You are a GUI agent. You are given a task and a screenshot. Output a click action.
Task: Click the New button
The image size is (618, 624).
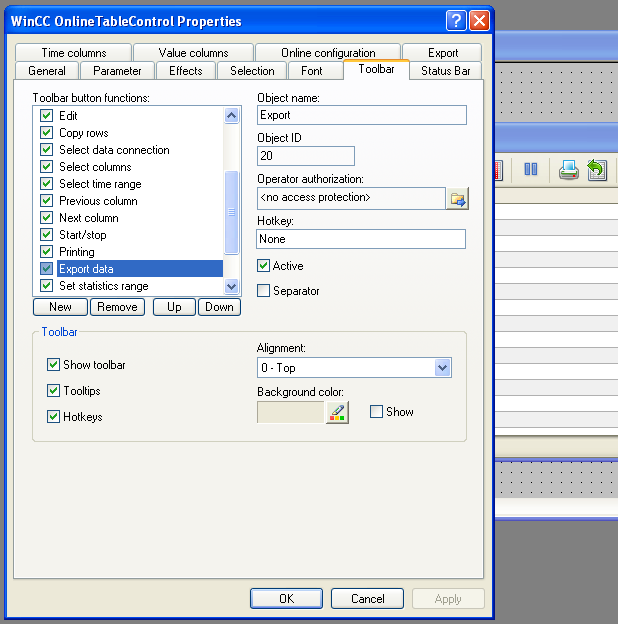60,307
